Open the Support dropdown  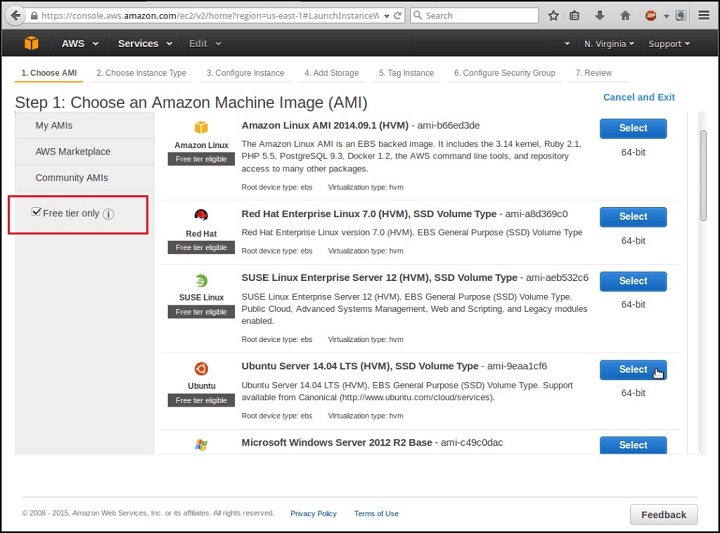click(x=669, y=44)
